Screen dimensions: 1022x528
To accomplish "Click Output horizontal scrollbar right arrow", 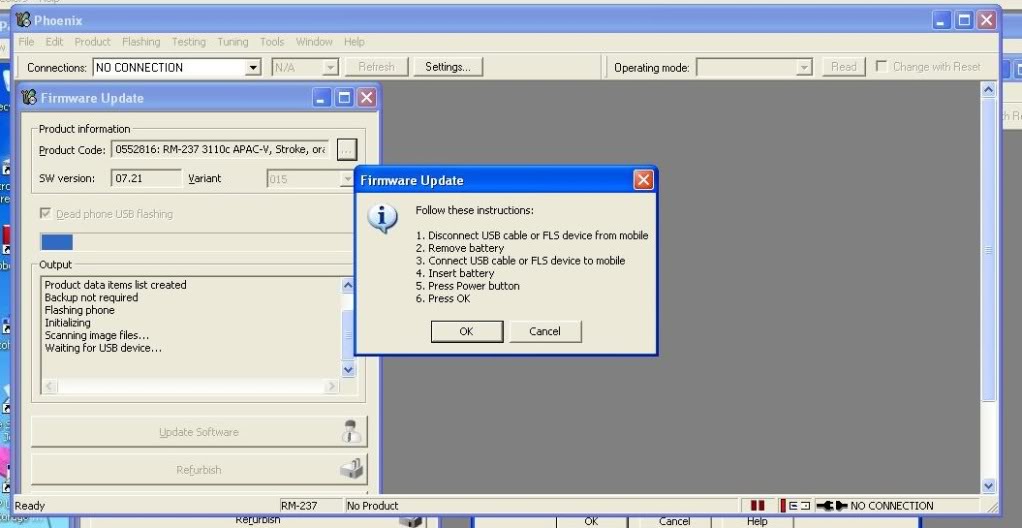I will click(x=332, y=386).
